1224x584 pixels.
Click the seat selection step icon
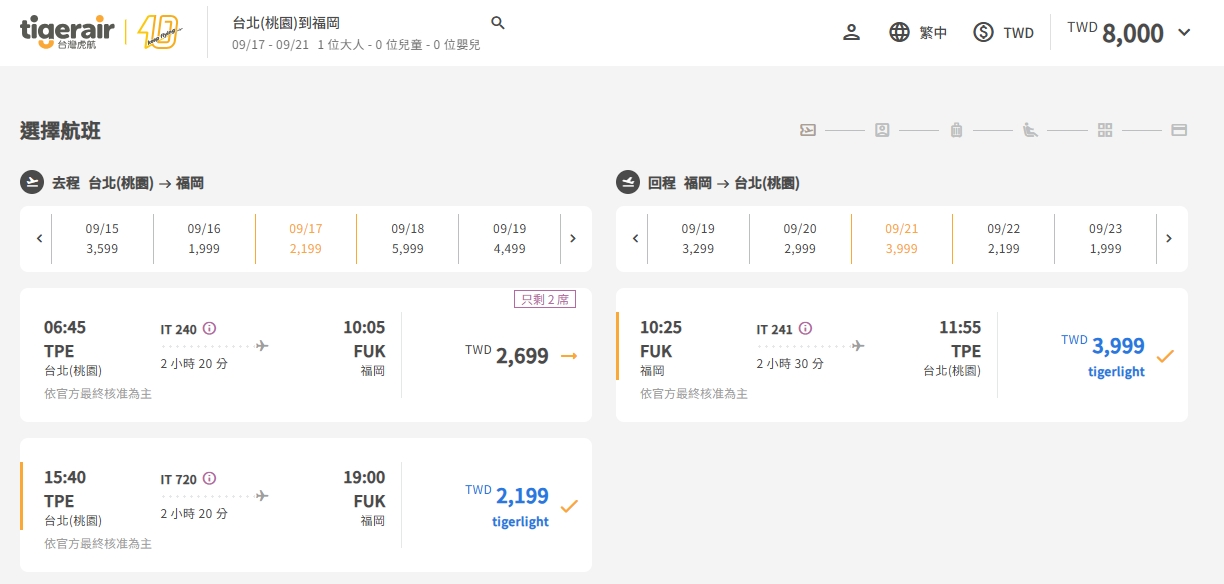[x=1030, y=130]
